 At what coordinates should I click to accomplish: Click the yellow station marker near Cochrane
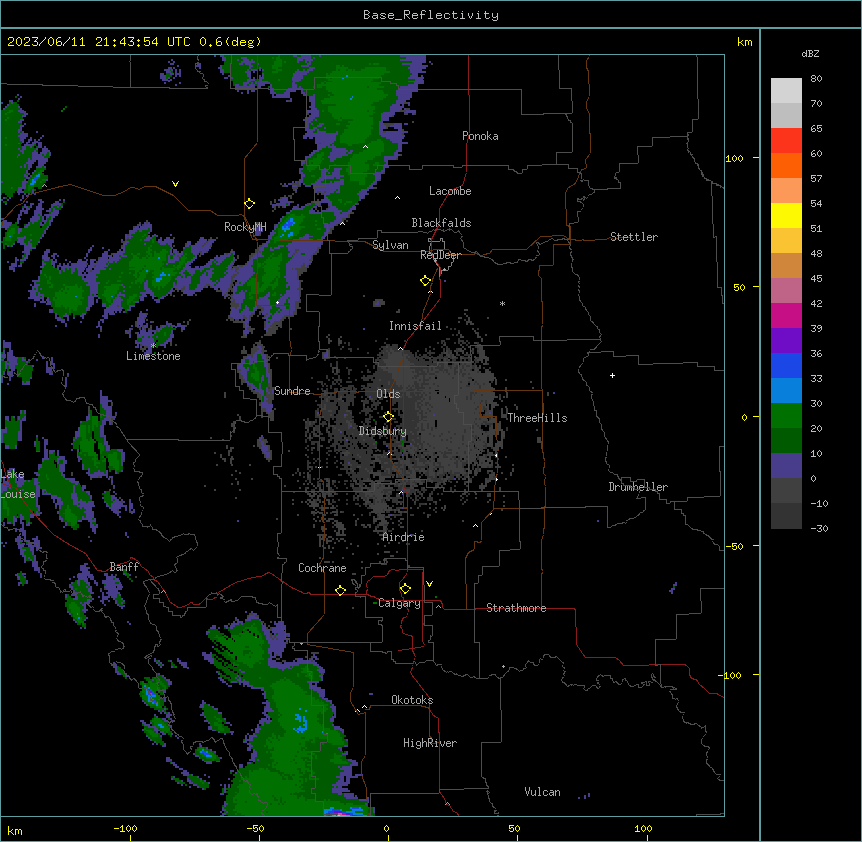coord(340,590)
